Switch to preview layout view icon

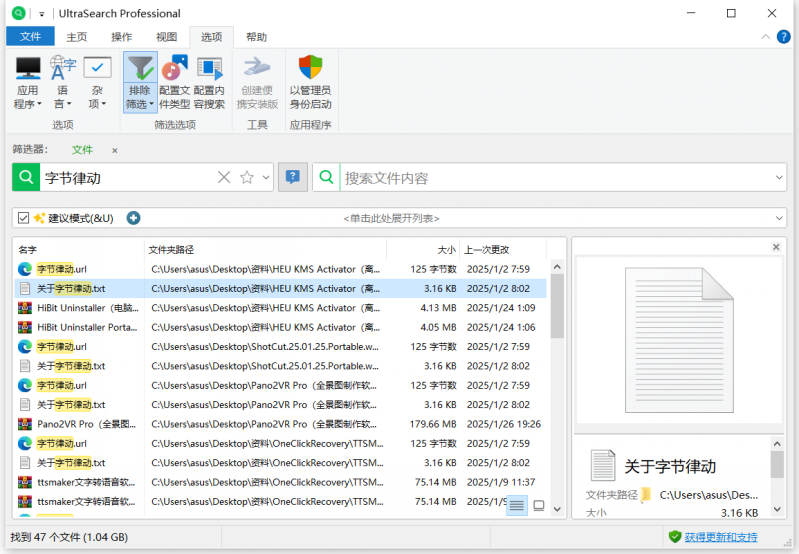point(539,505)
